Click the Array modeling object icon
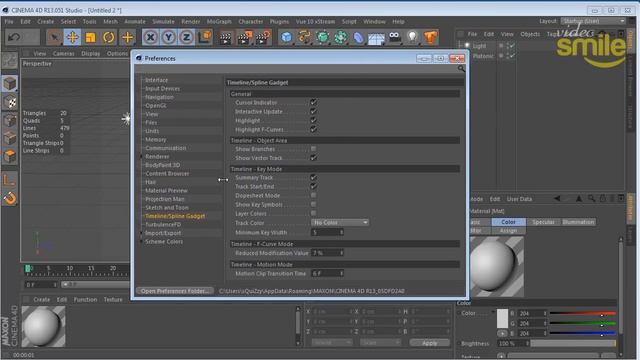Image resolution: width=640 pixels, height=360 pixels. pyautogui.click(x=340, y=38)
